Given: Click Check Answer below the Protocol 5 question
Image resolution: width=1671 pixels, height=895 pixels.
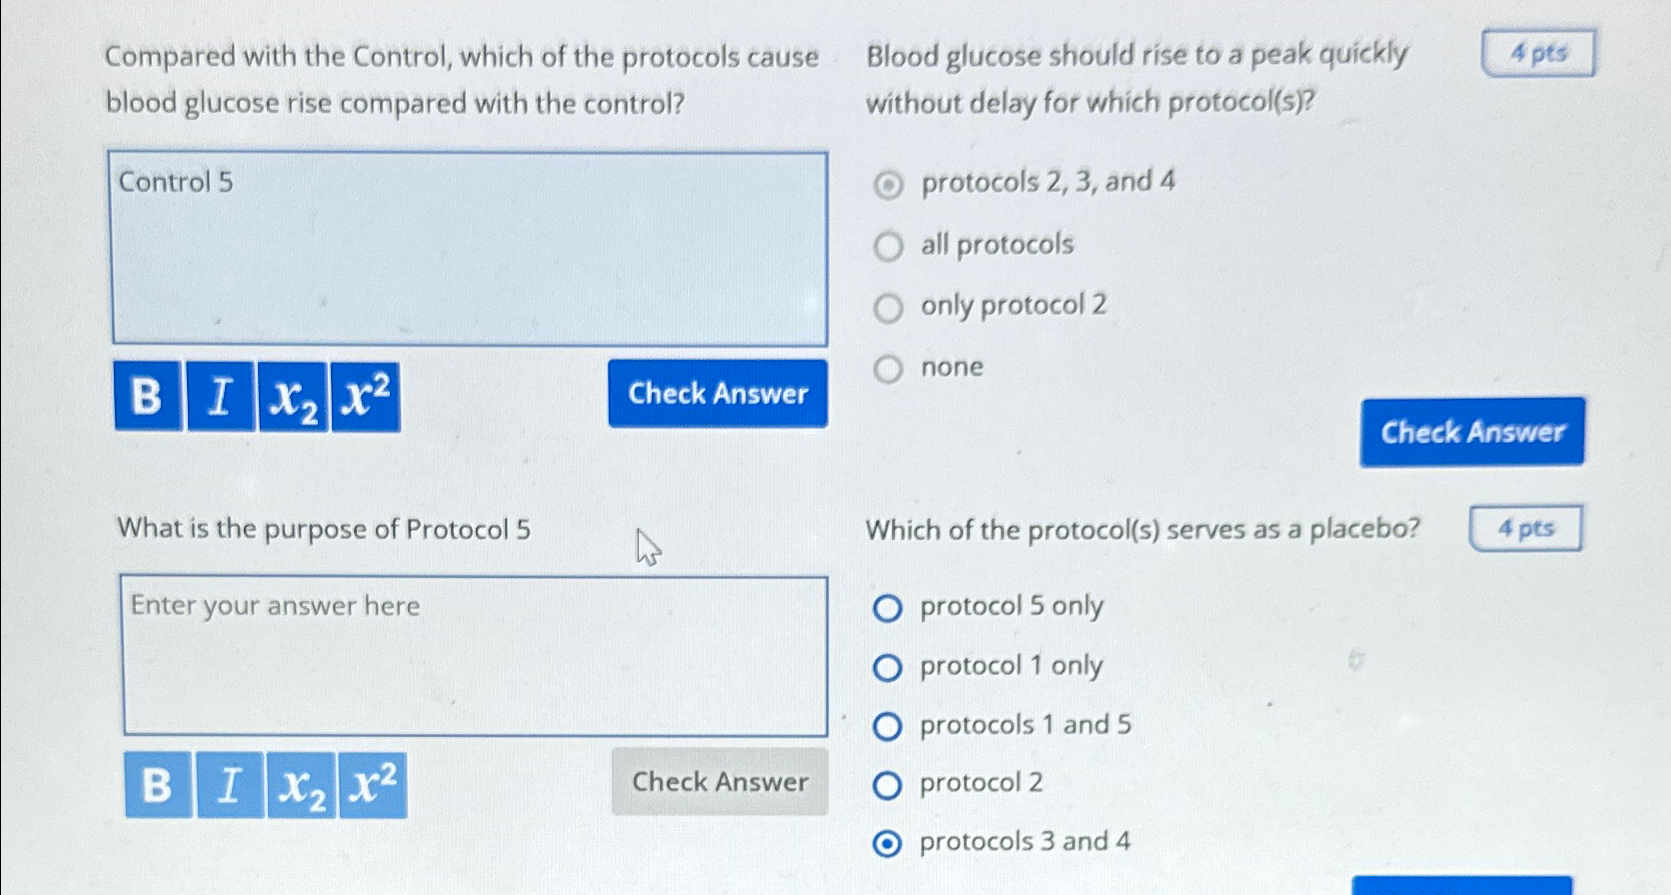Looking at the screenshot, I should 719,782.
